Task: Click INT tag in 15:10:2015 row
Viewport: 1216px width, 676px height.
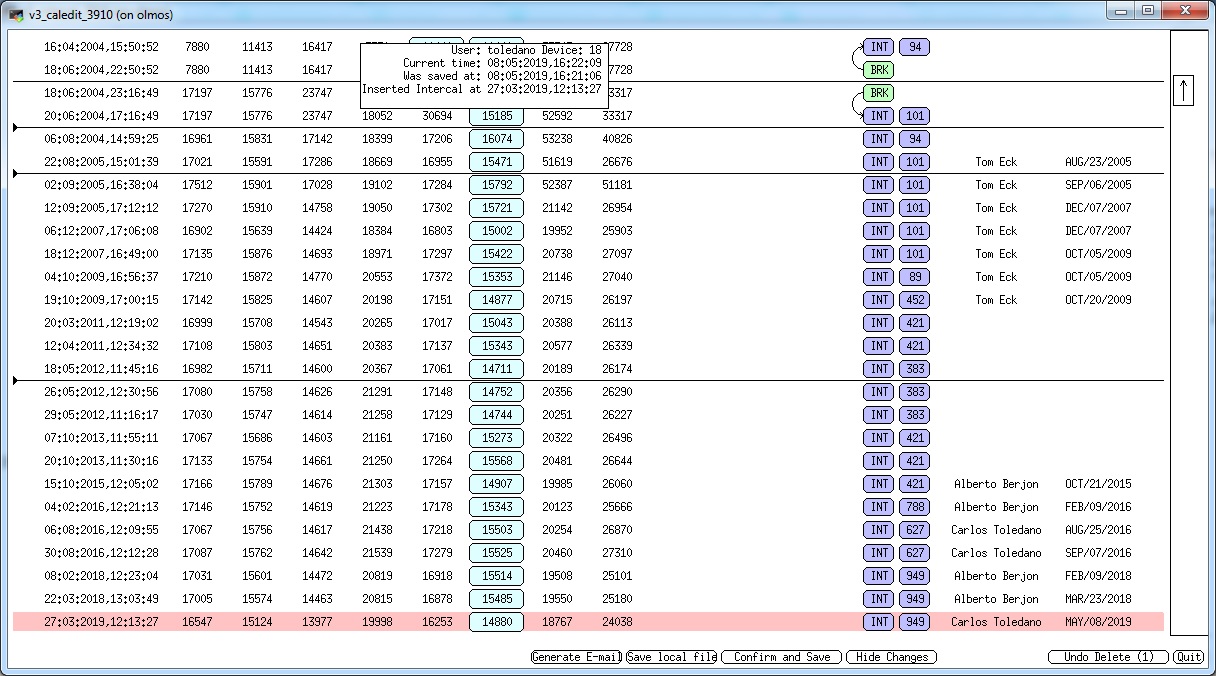Action: click(879, 484)
